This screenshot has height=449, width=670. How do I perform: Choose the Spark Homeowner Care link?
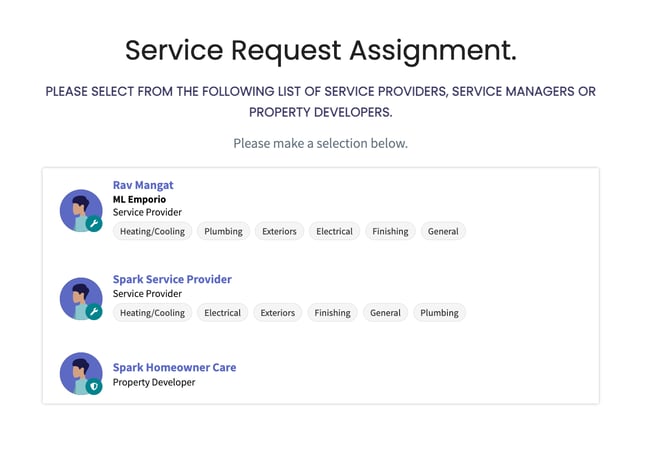[174, 367]
